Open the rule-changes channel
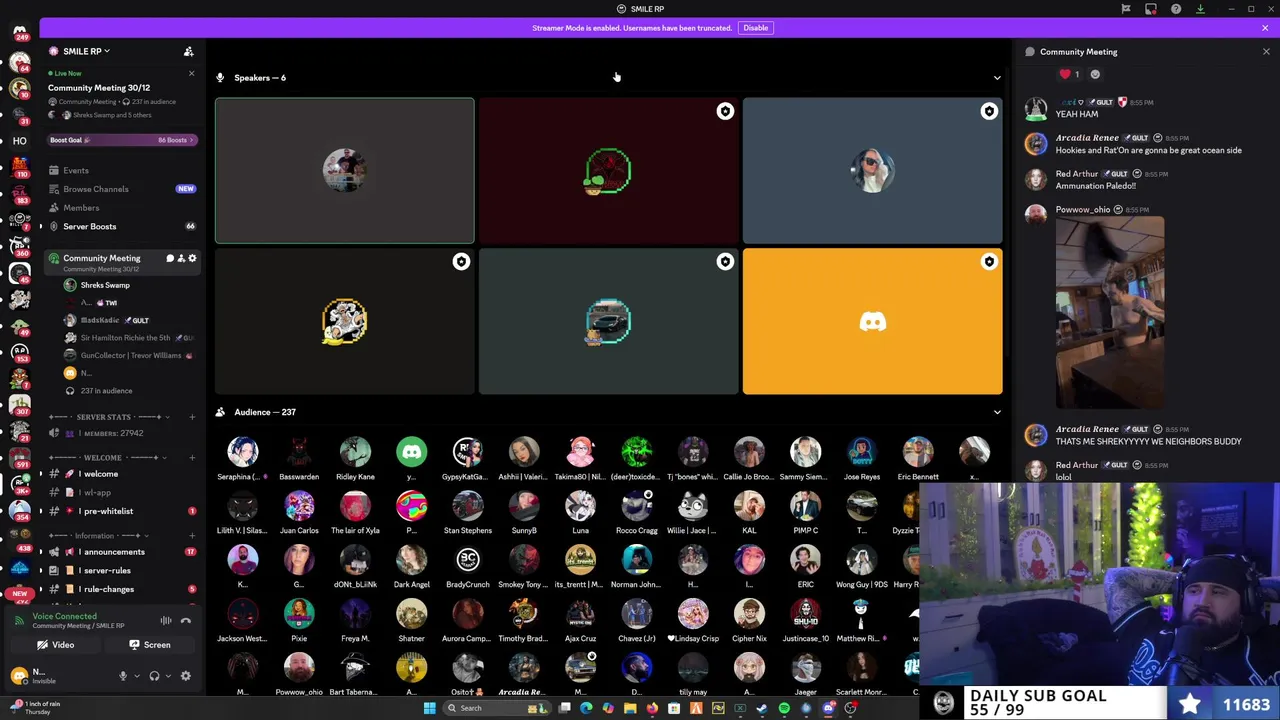This screenshot has width=1280, height=720. (108, 589)
